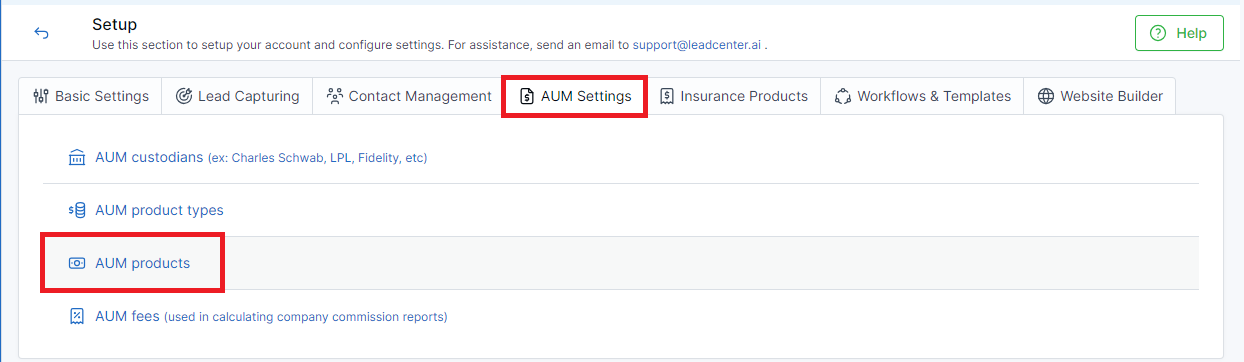The image size is (1244, 362).
Task: Click the back arrow icon beside Setup
Action: pos(42,33)
